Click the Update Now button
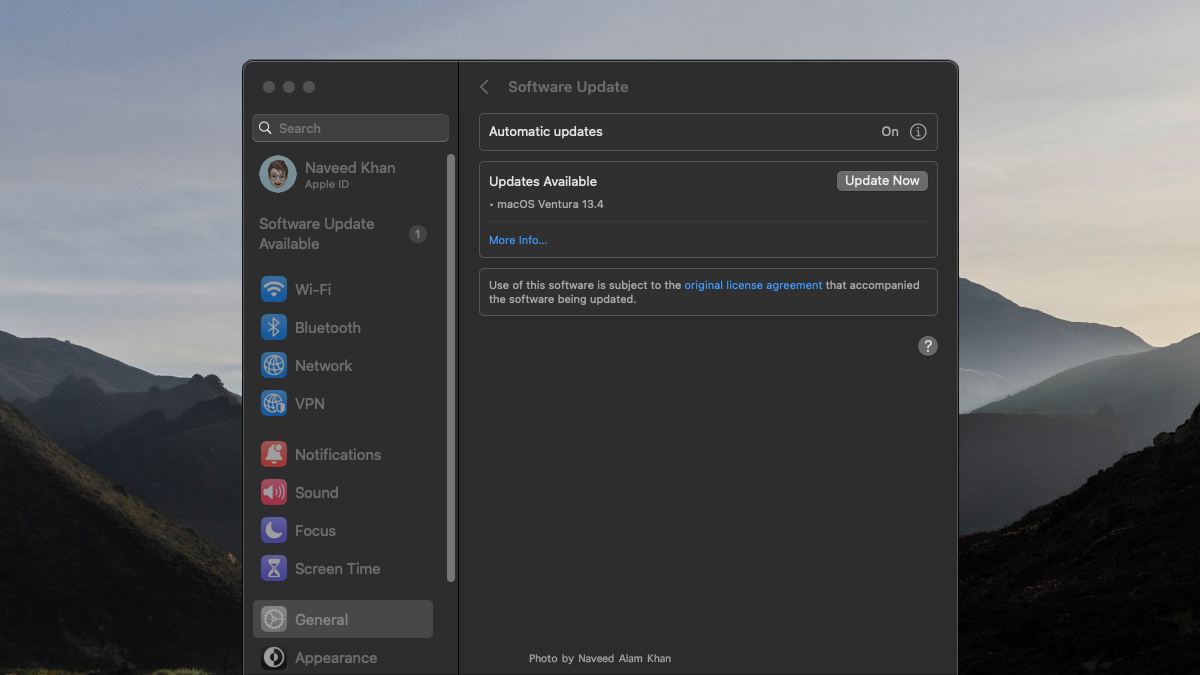Image resolution: width=1200 pixels, height=675 pixels. point(882,181)
